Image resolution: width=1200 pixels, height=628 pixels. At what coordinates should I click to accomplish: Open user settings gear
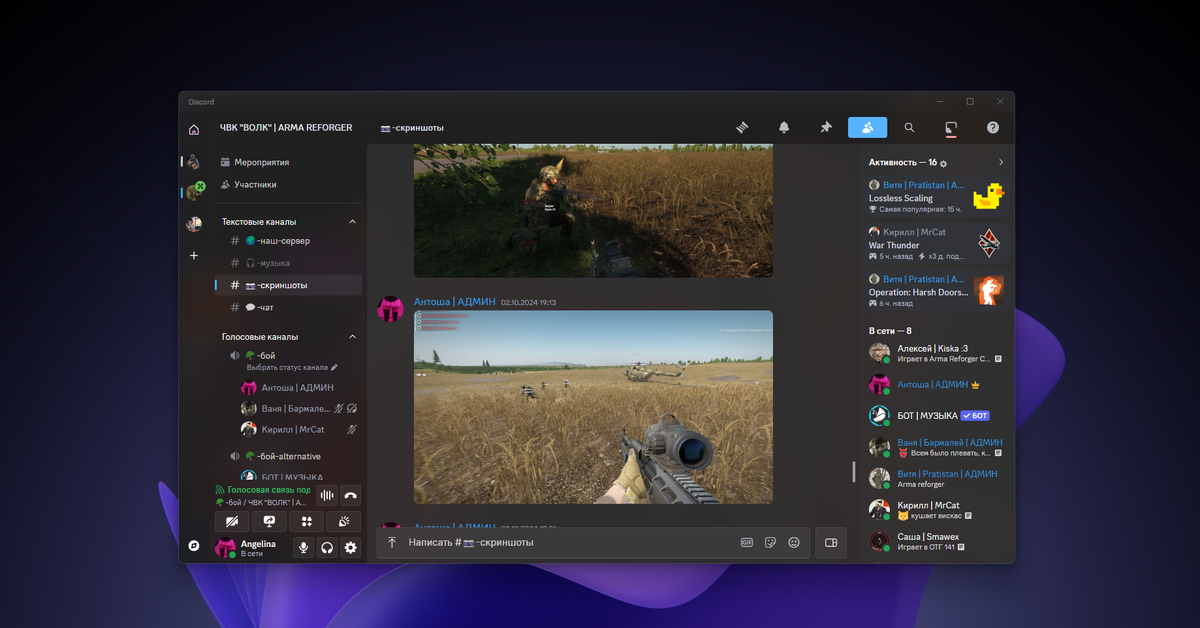point(350,548)
